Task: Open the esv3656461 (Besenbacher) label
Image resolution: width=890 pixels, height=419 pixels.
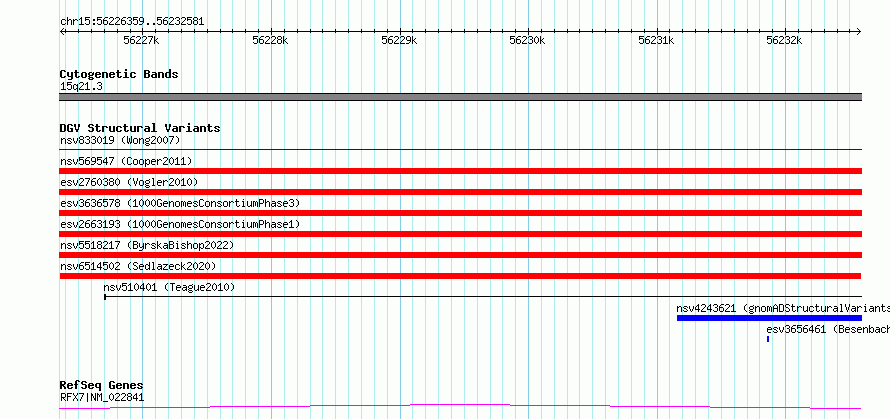Action: coord(828,329)
